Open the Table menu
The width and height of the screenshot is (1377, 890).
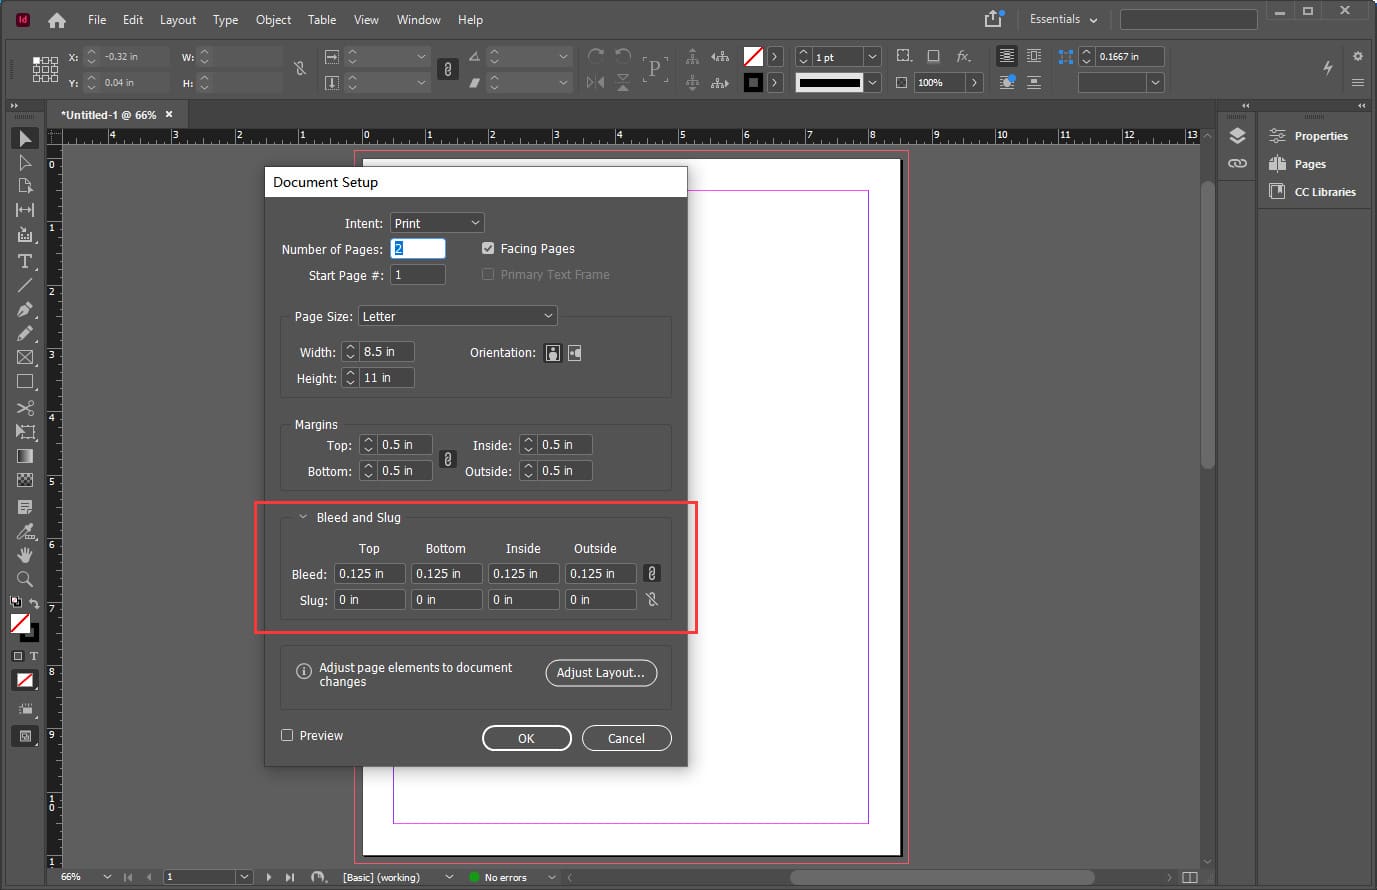tap(321, 19)
